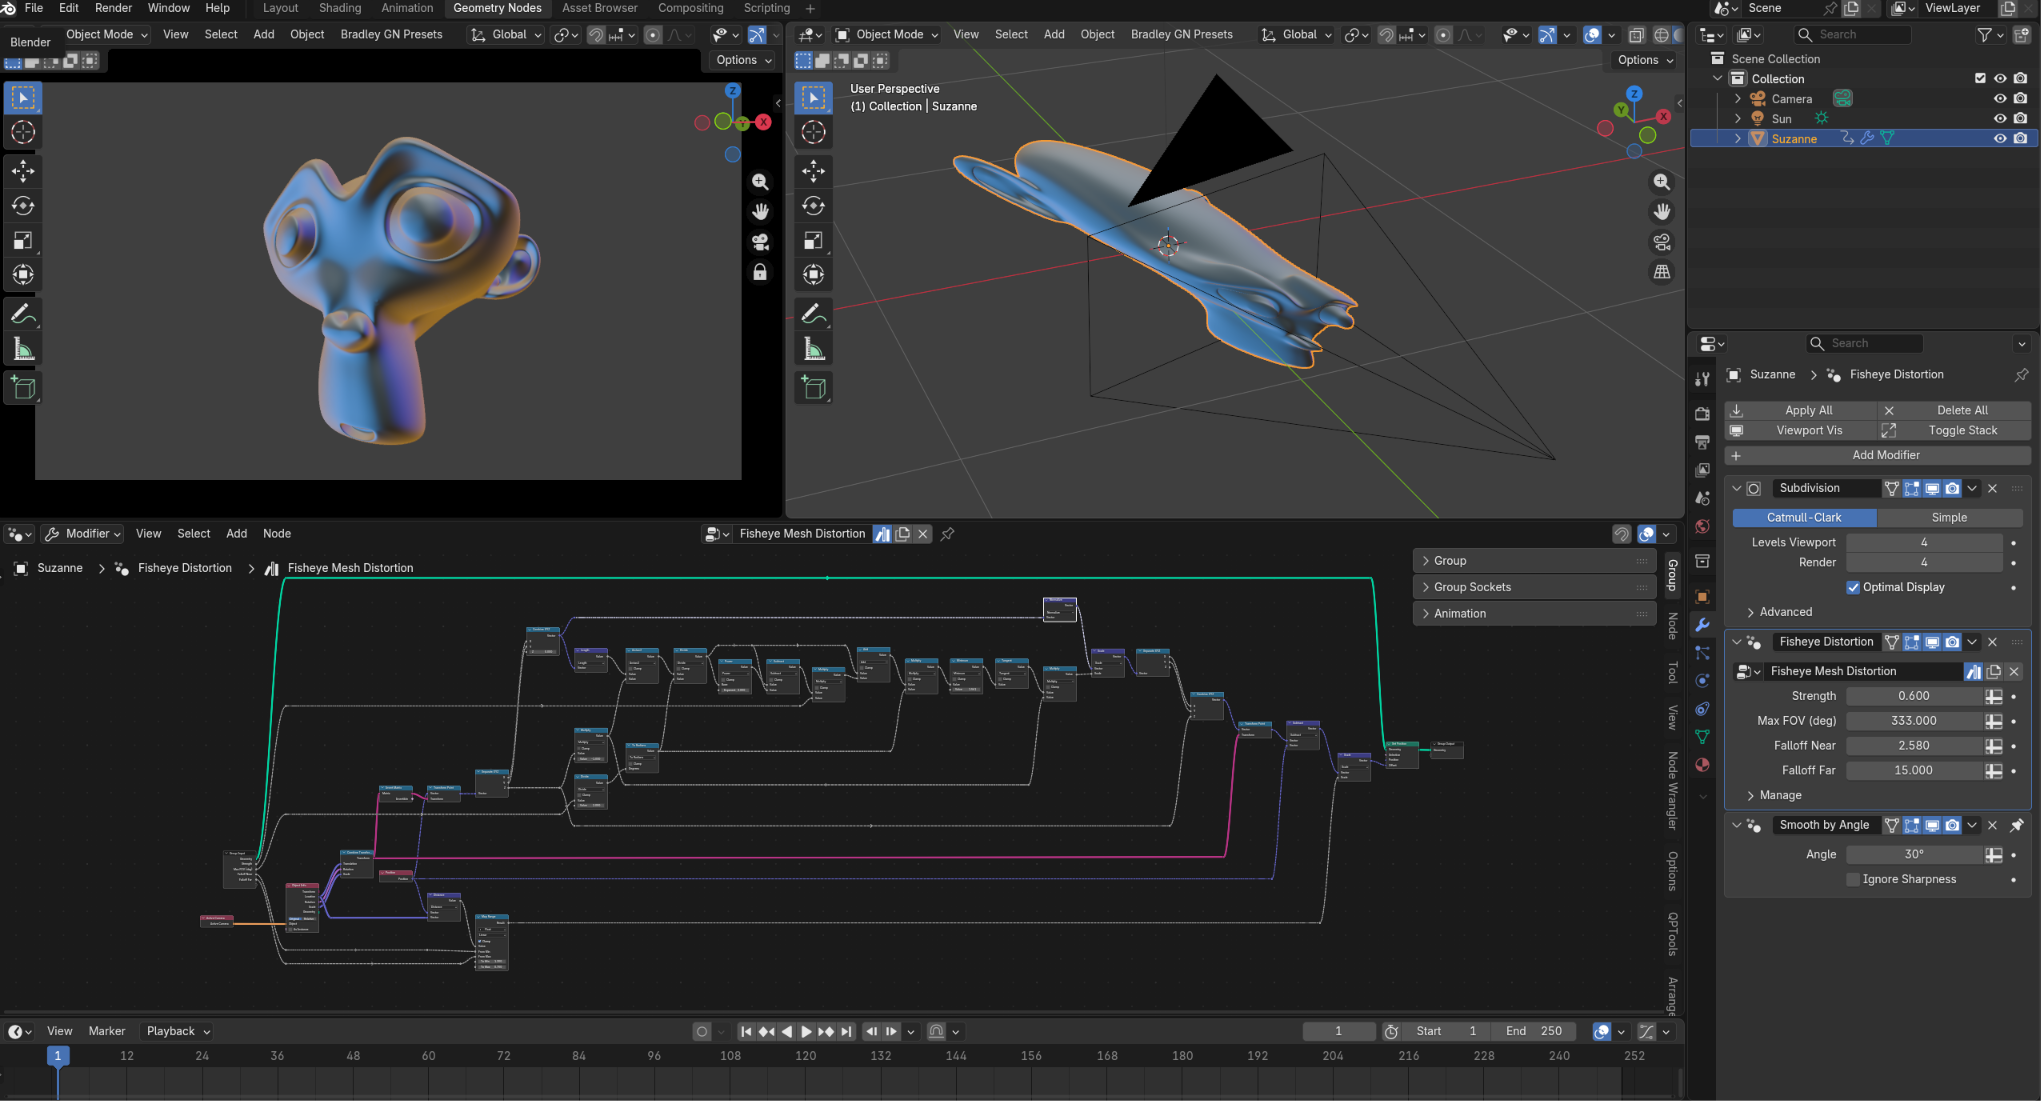Click the Apply All button
Image resolution: width=2041 pixels, height=1101 pixels.
1801,410
